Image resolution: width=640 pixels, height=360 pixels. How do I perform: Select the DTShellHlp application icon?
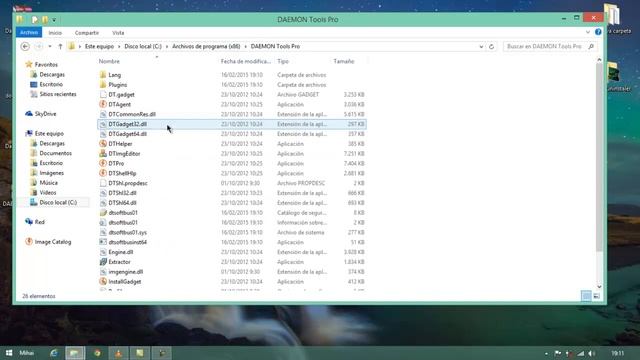coord(103,173)
